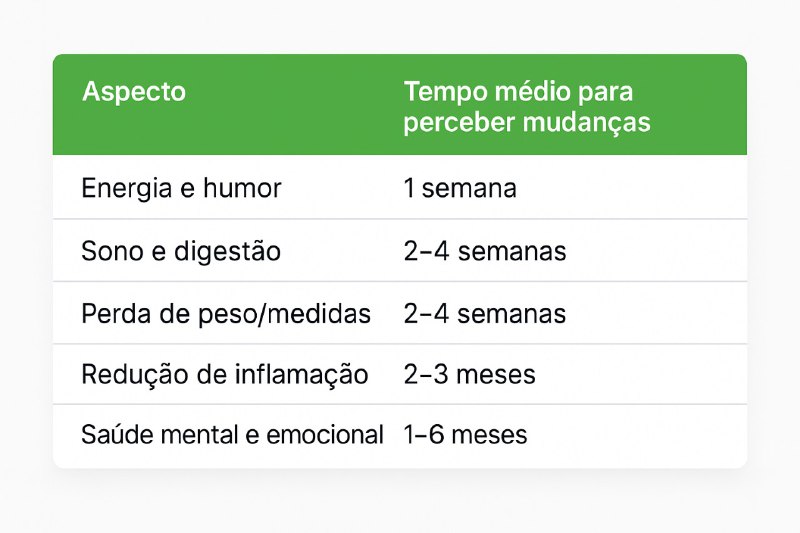Select the Energia e humor cell
Viewport: 800px width, 533px height.
point(181,188)
